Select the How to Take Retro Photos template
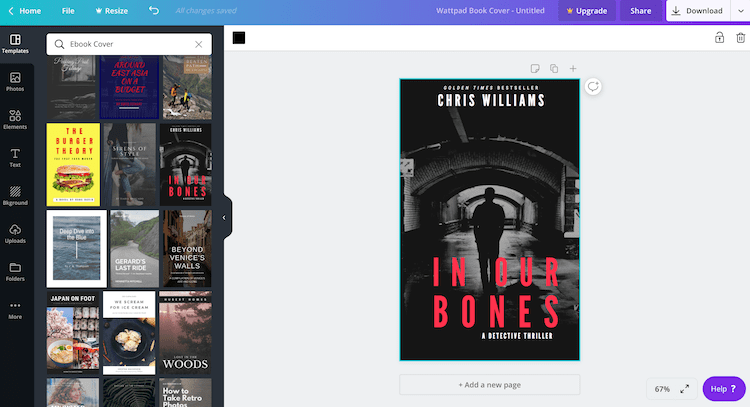 [186, 392]
